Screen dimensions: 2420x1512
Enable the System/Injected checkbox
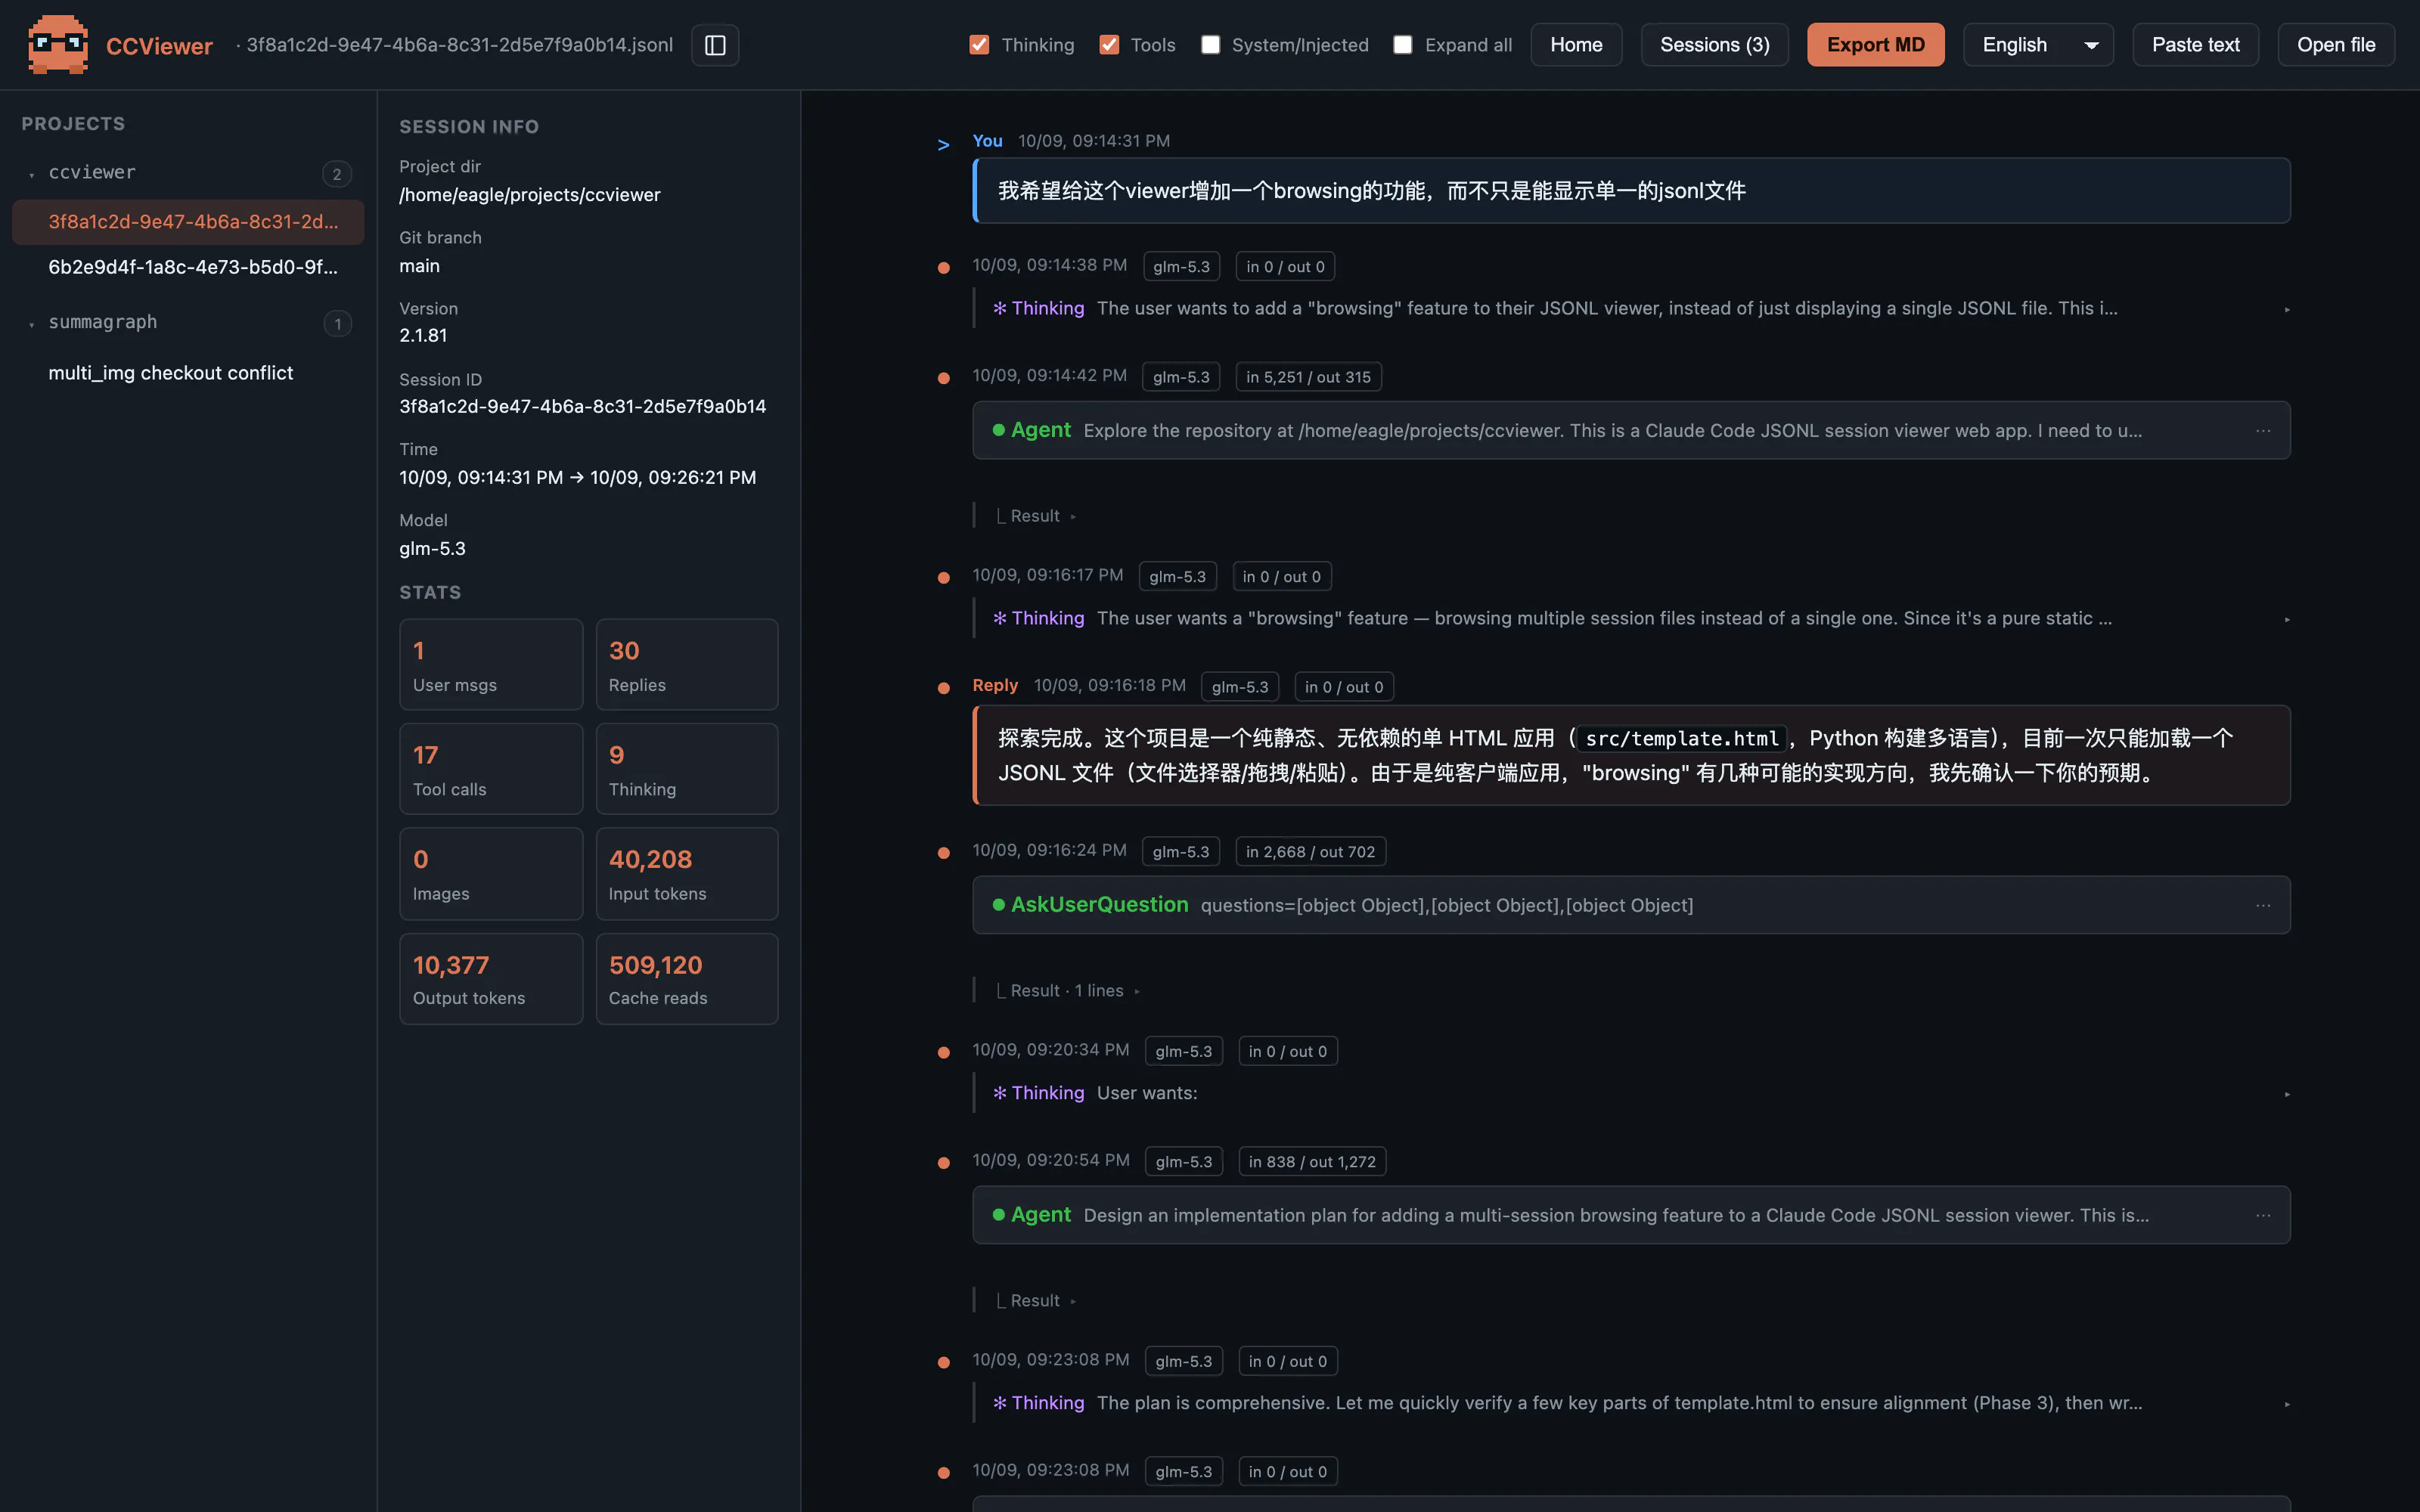click(1210, 45)
